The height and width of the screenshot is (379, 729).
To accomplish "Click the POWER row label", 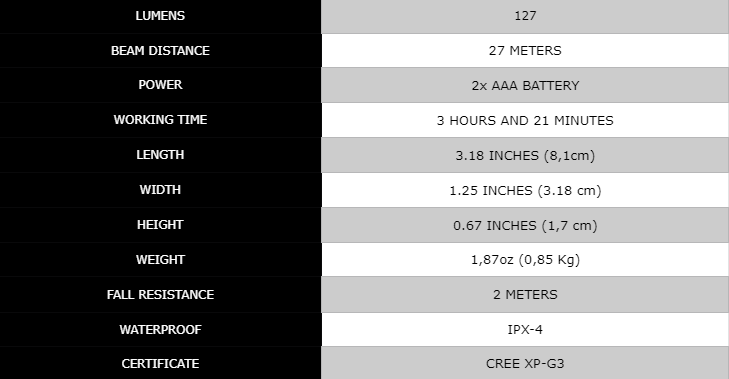I will [160, 85].
